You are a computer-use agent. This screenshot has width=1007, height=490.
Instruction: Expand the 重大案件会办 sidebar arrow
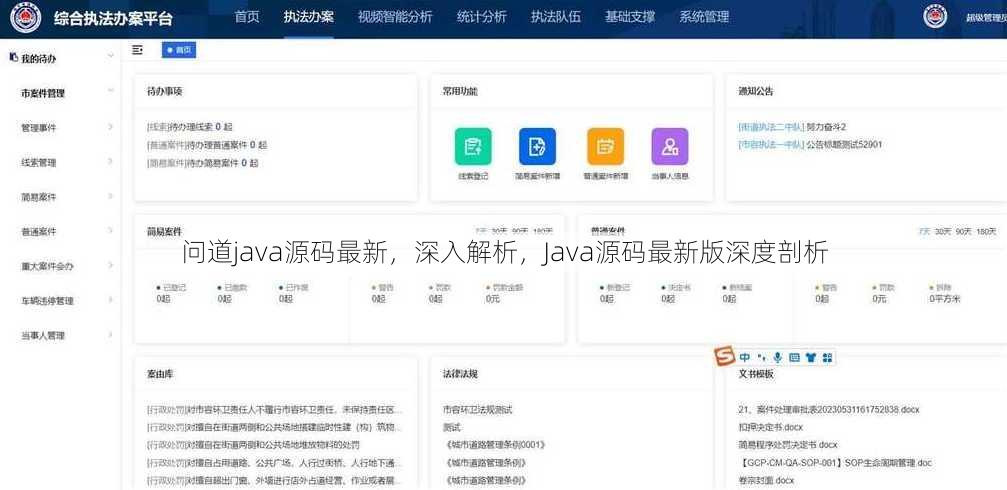pyautogui.click(x=110, y=265)
